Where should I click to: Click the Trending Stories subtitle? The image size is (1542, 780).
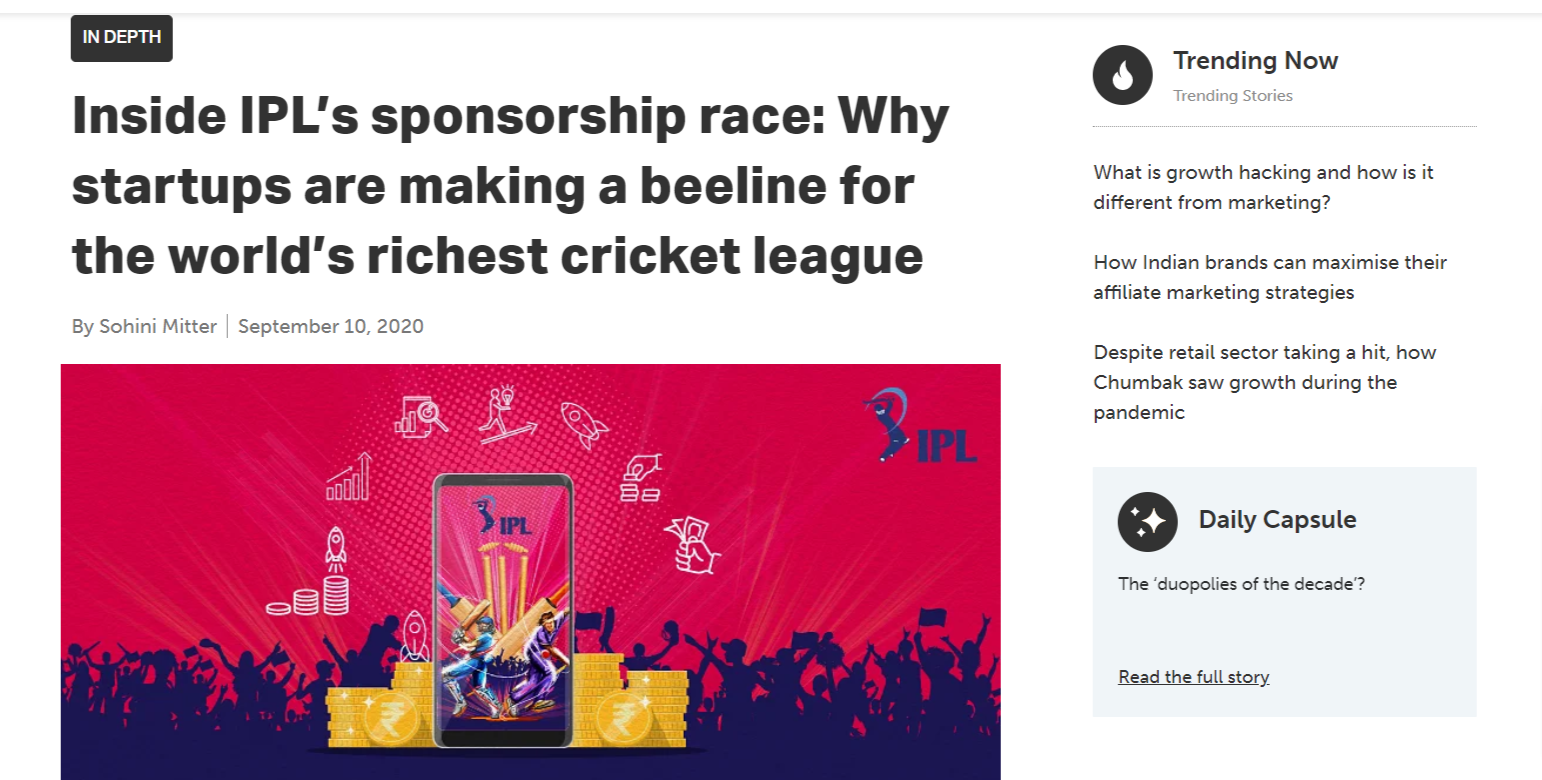coord(1232,96)
